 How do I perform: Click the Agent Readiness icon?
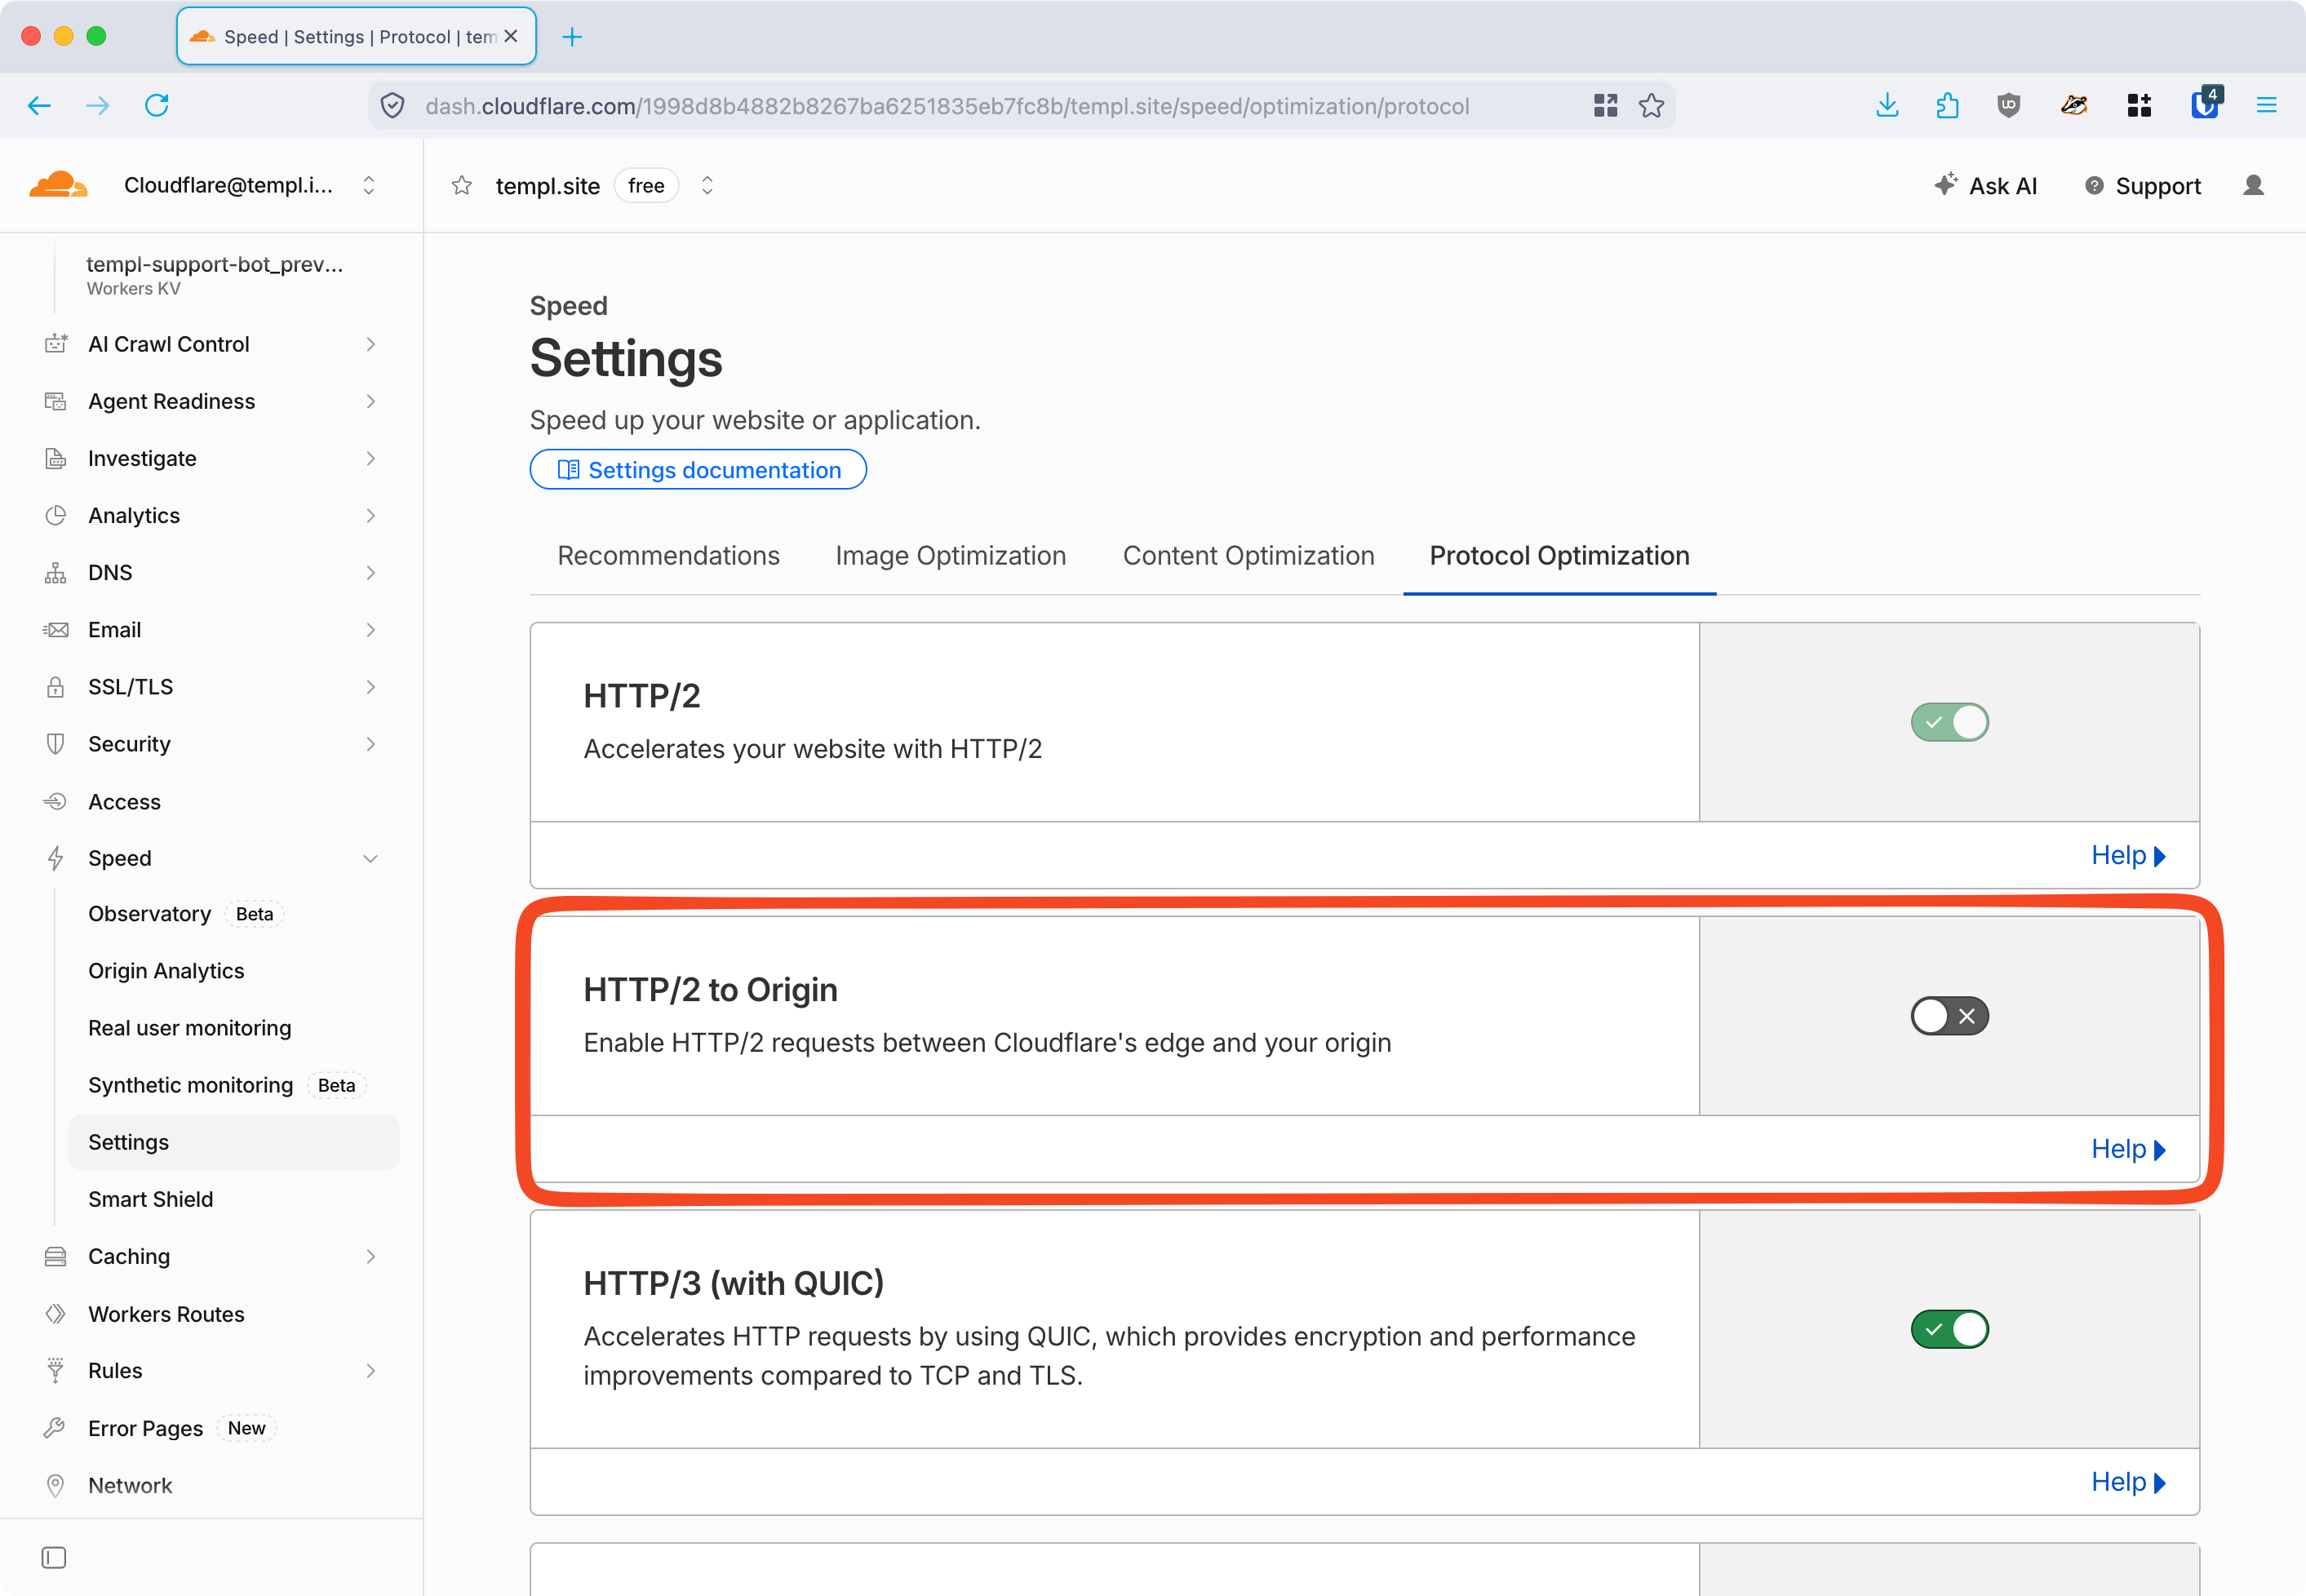pos(56,401)
